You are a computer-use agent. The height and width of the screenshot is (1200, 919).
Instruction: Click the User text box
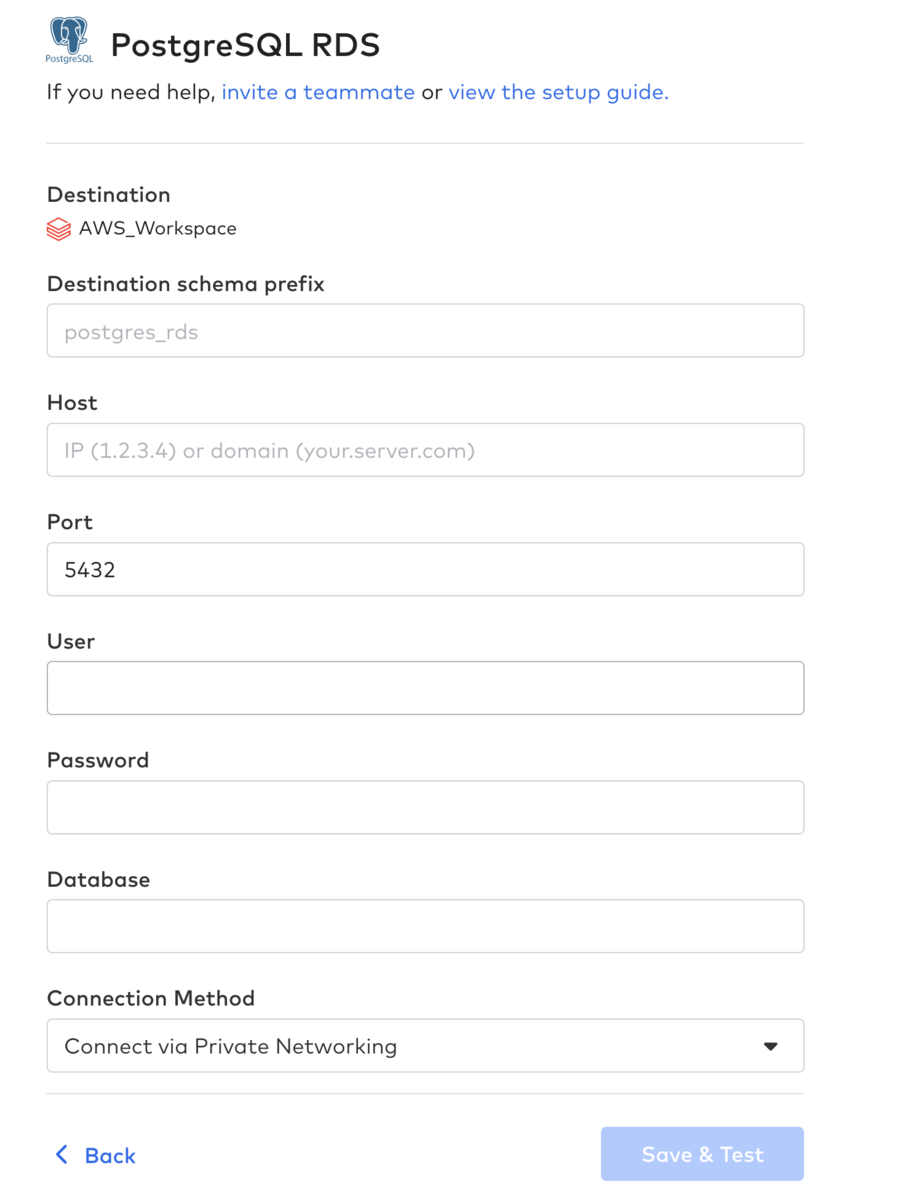[425, 688]
